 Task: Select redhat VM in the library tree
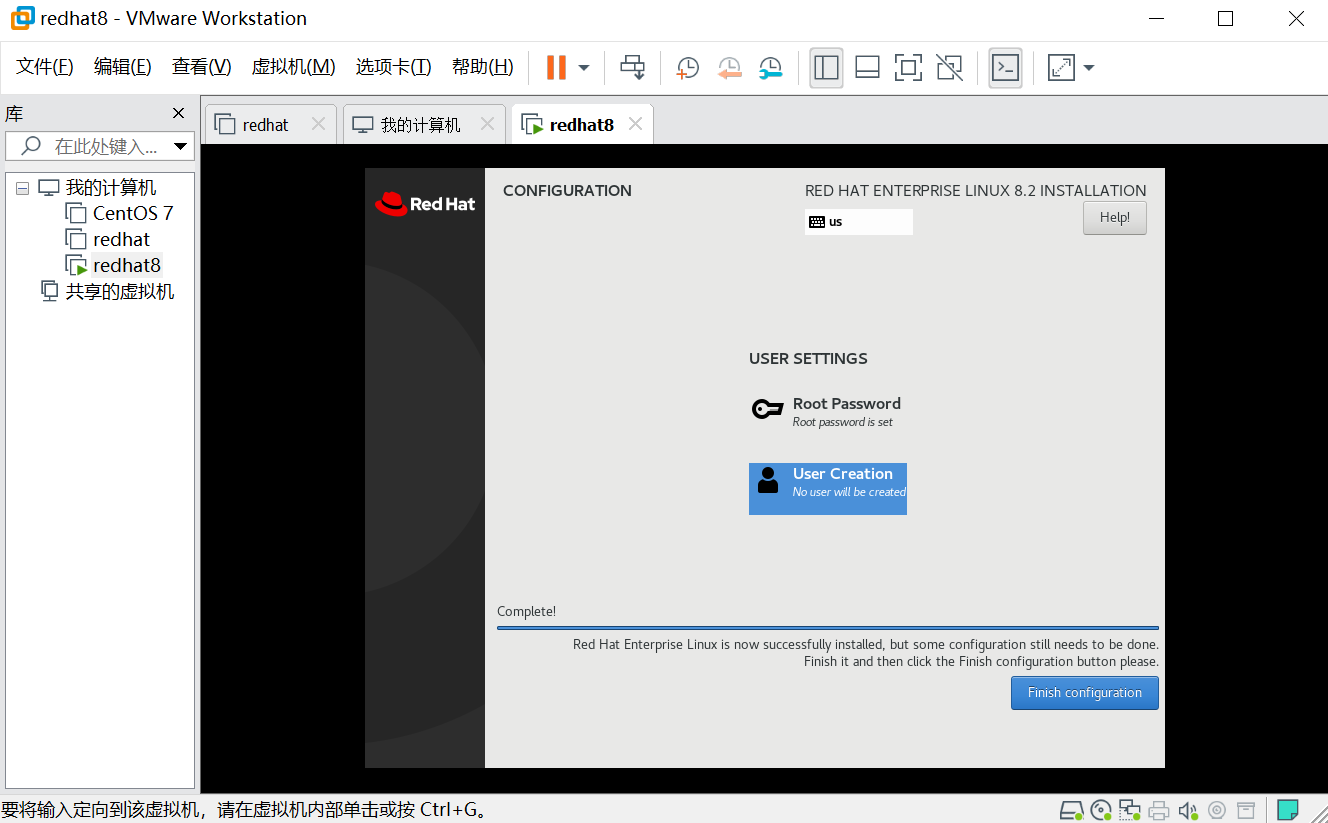[121, 239]
